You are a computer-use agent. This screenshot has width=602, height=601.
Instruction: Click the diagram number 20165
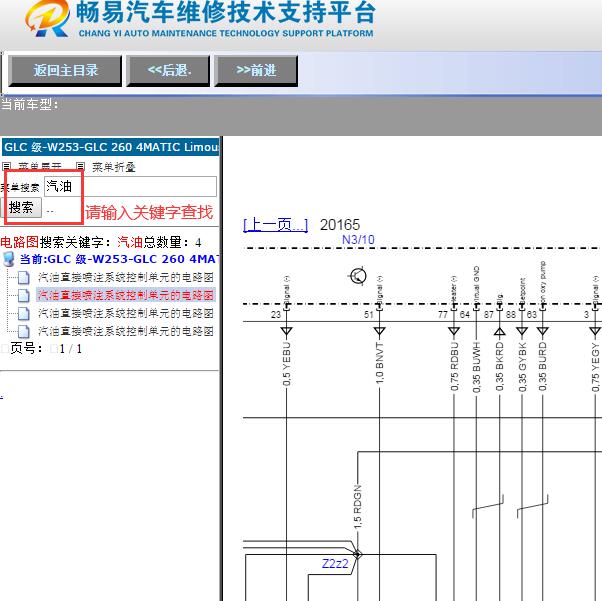(340, 225)
